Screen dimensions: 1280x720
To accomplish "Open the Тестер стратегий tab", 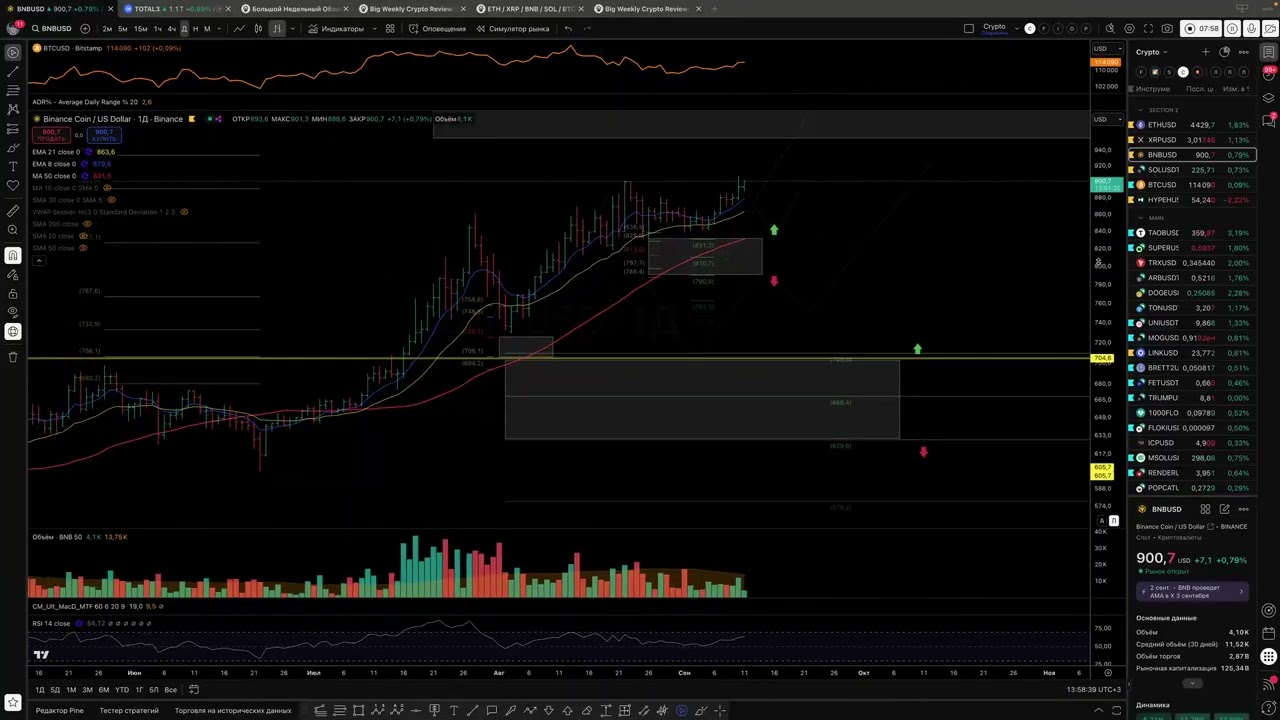I will [129, 711].
